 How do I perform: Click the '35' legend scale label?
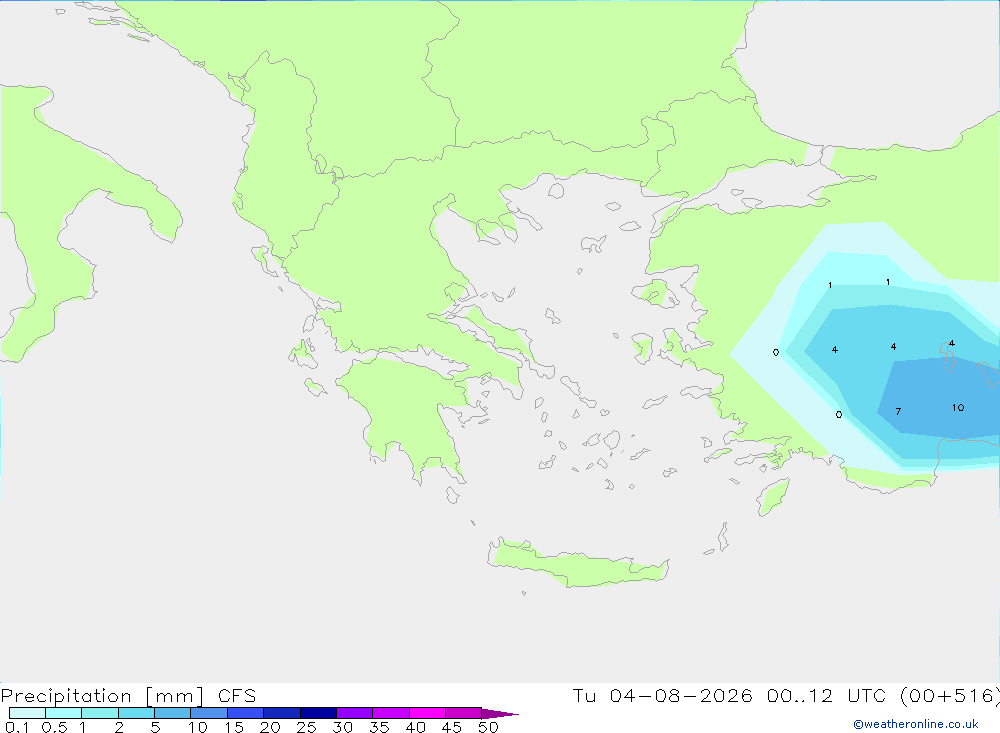pyautogui.click(x=379, y=727)
